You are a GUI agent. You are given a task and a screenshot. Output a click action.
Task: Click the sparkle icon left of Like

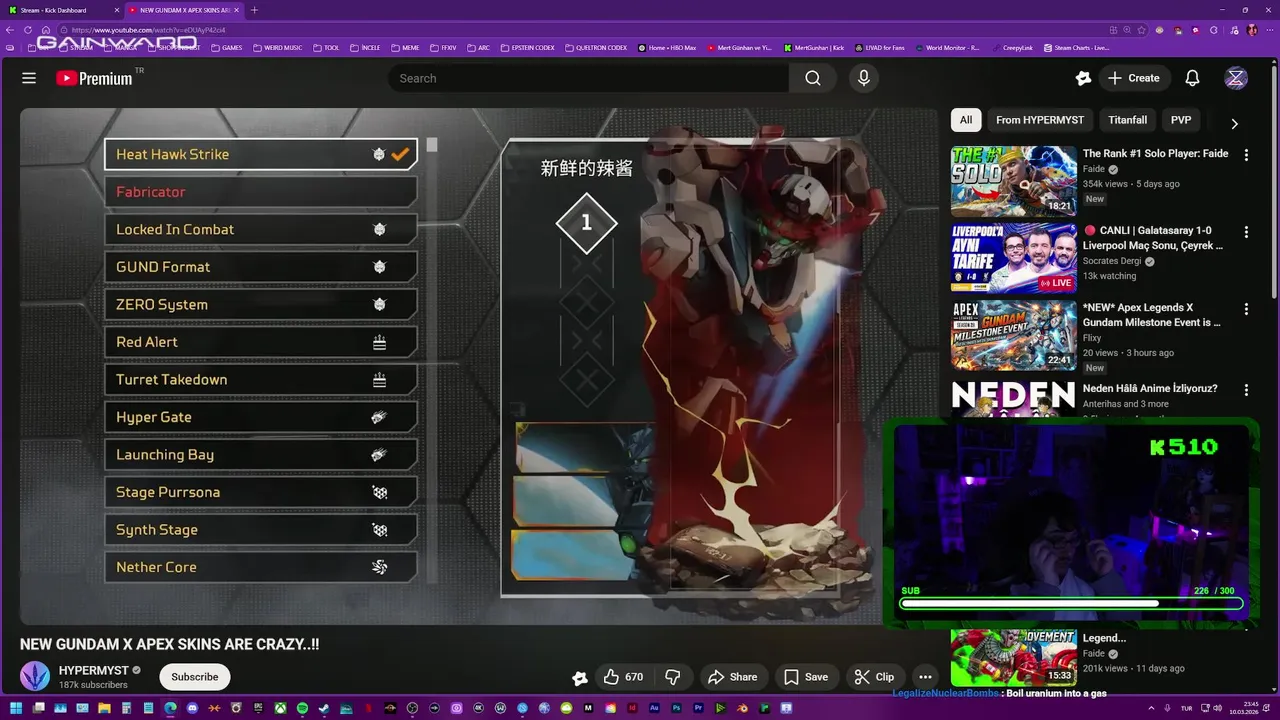coord(579,677)
